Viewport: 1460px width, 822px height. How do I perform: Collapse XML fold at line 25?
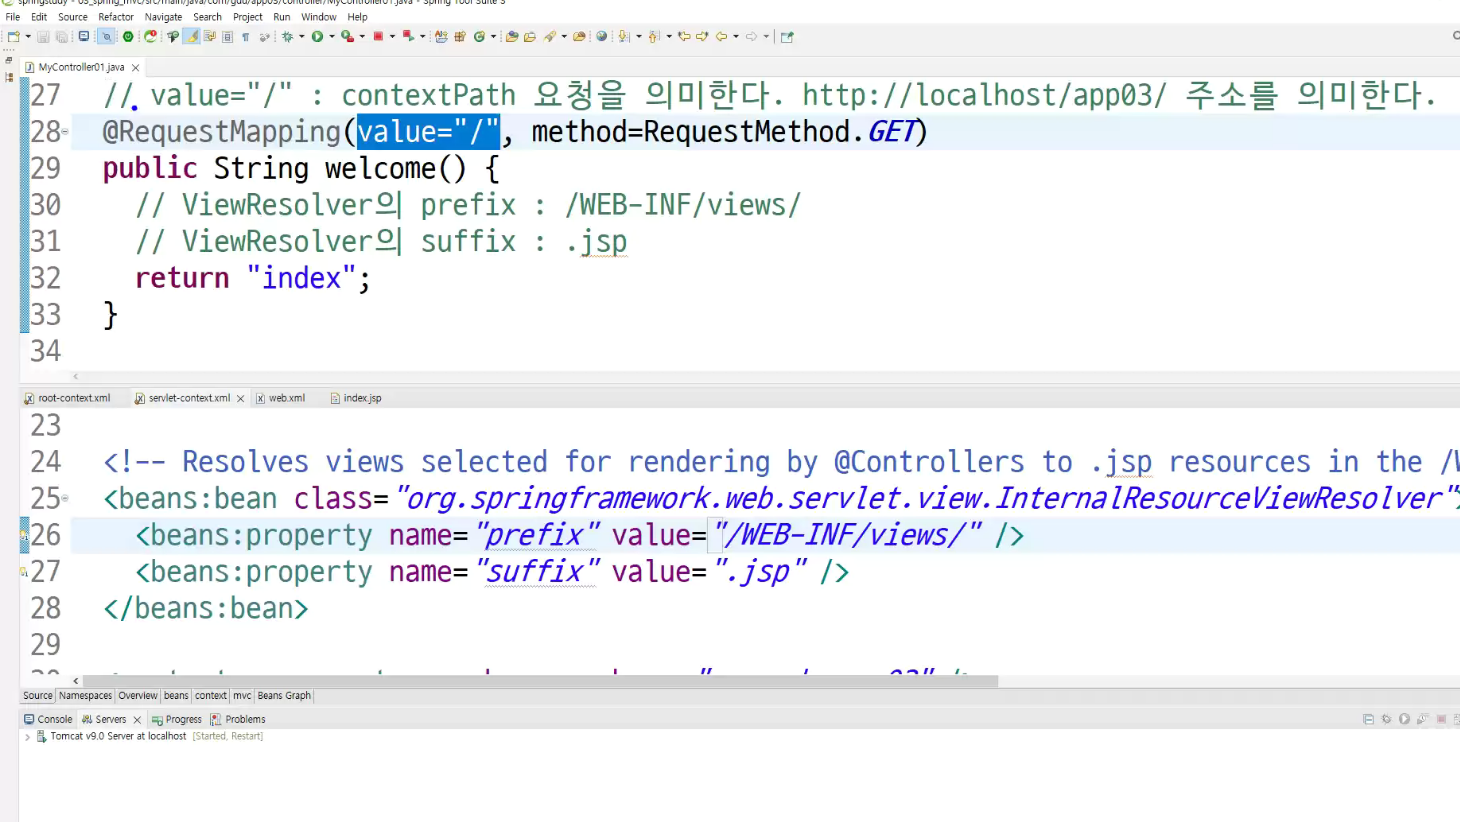[x=65, y=498]
